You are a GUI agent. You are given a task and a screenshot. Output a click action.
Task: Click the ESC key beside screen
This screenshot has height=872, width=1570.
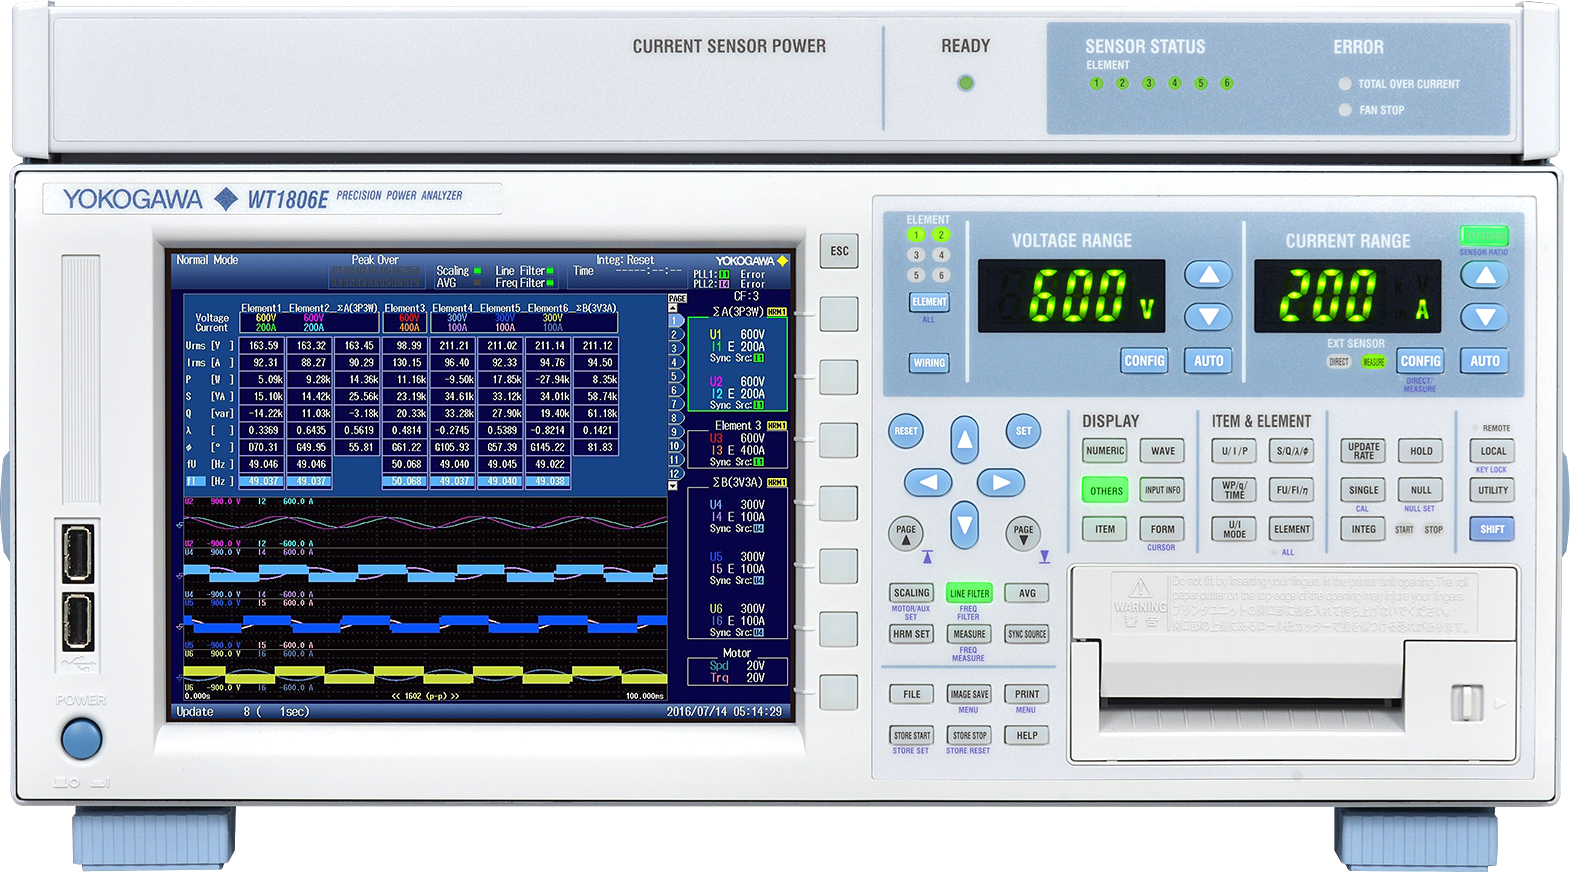point(839,251)
